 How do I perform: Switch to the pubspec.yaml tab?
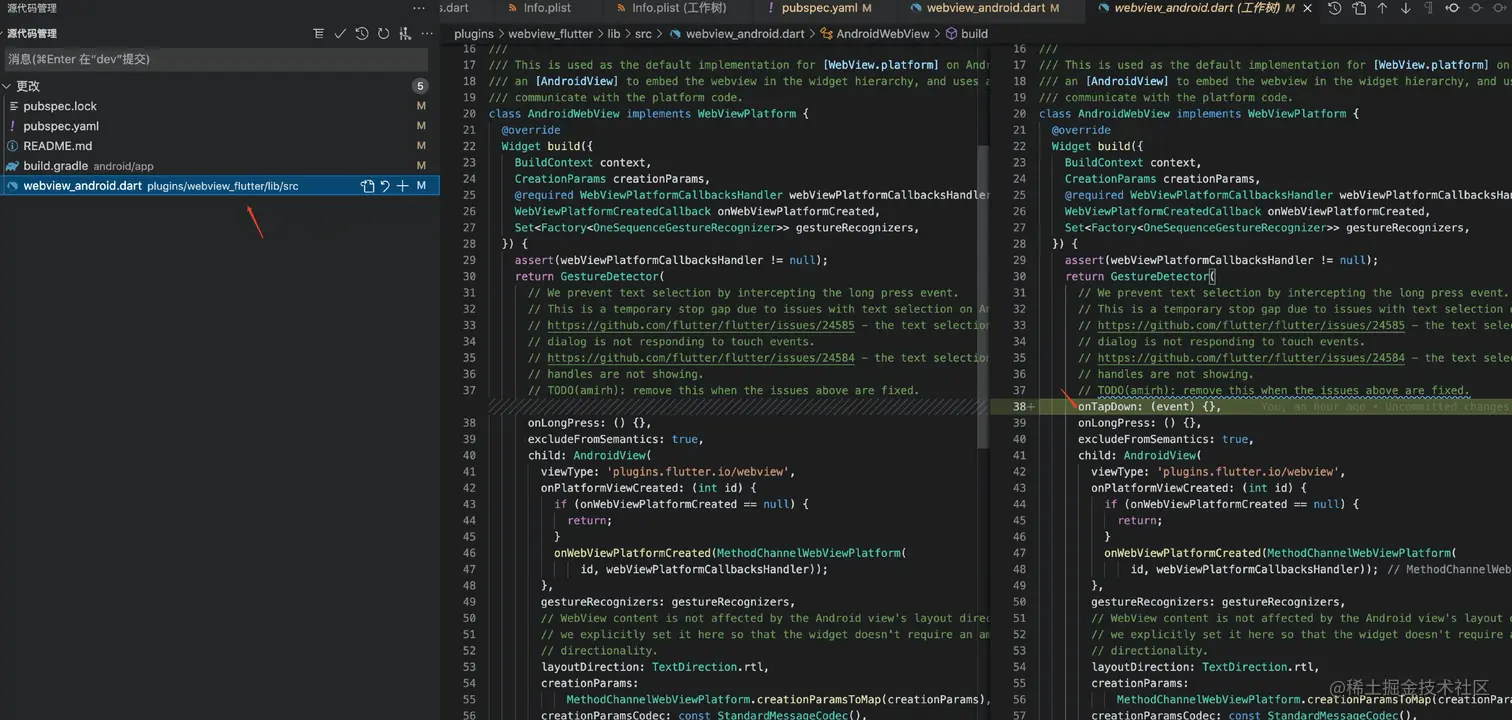(818, 8)
